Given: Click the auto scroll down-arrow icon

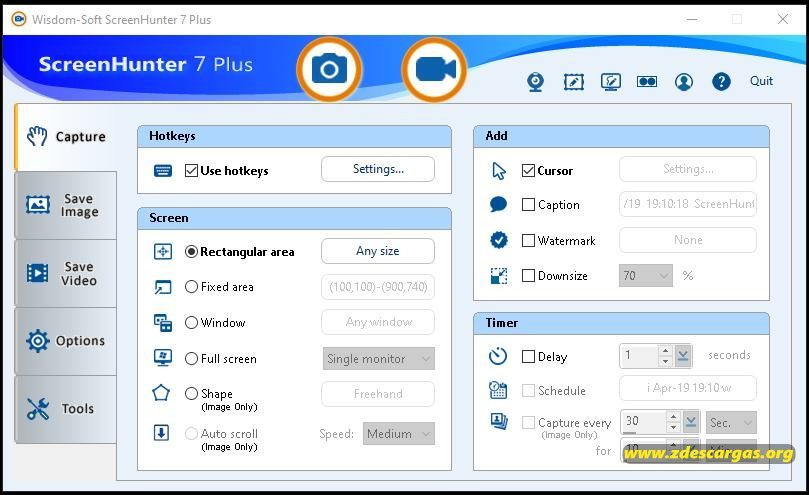Looking at the screenshot, I should click(161, 433).
